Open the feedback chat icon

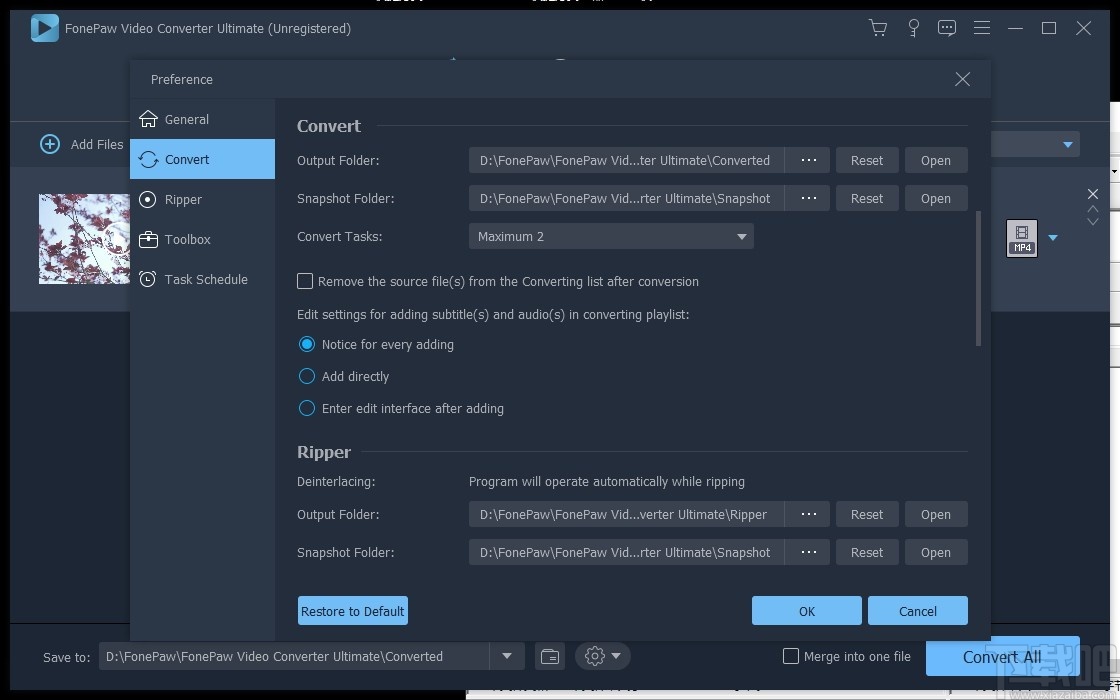(947, 28)
